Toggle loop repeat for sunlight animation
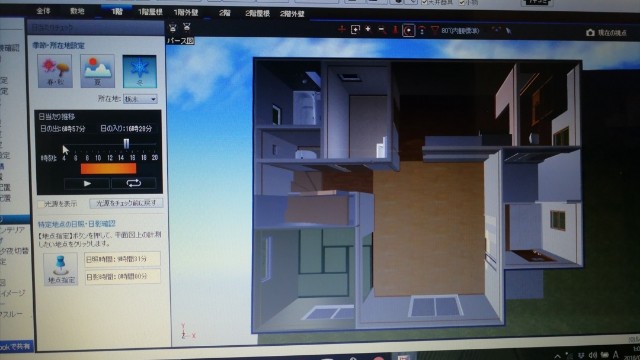640x360 pixels. click(x=133, y=183)
